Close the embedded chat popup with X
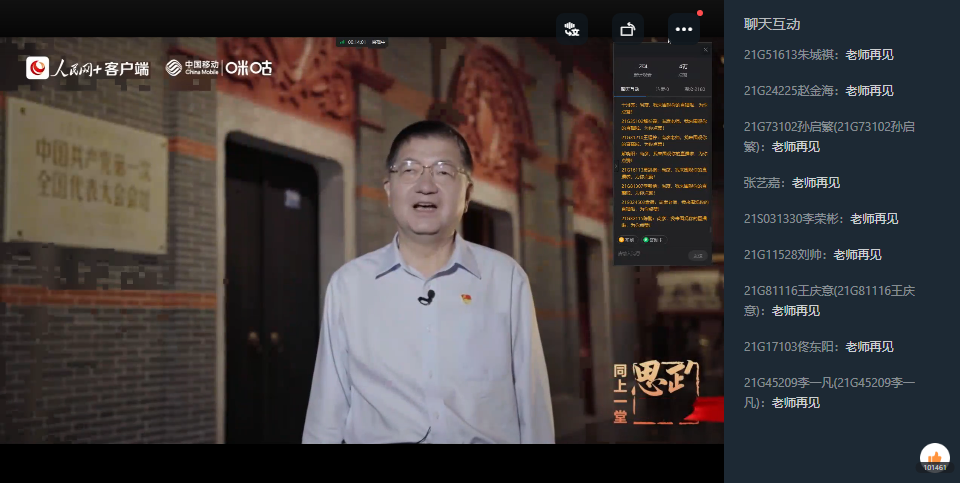The image size is (960, 483). pos(705,49)
